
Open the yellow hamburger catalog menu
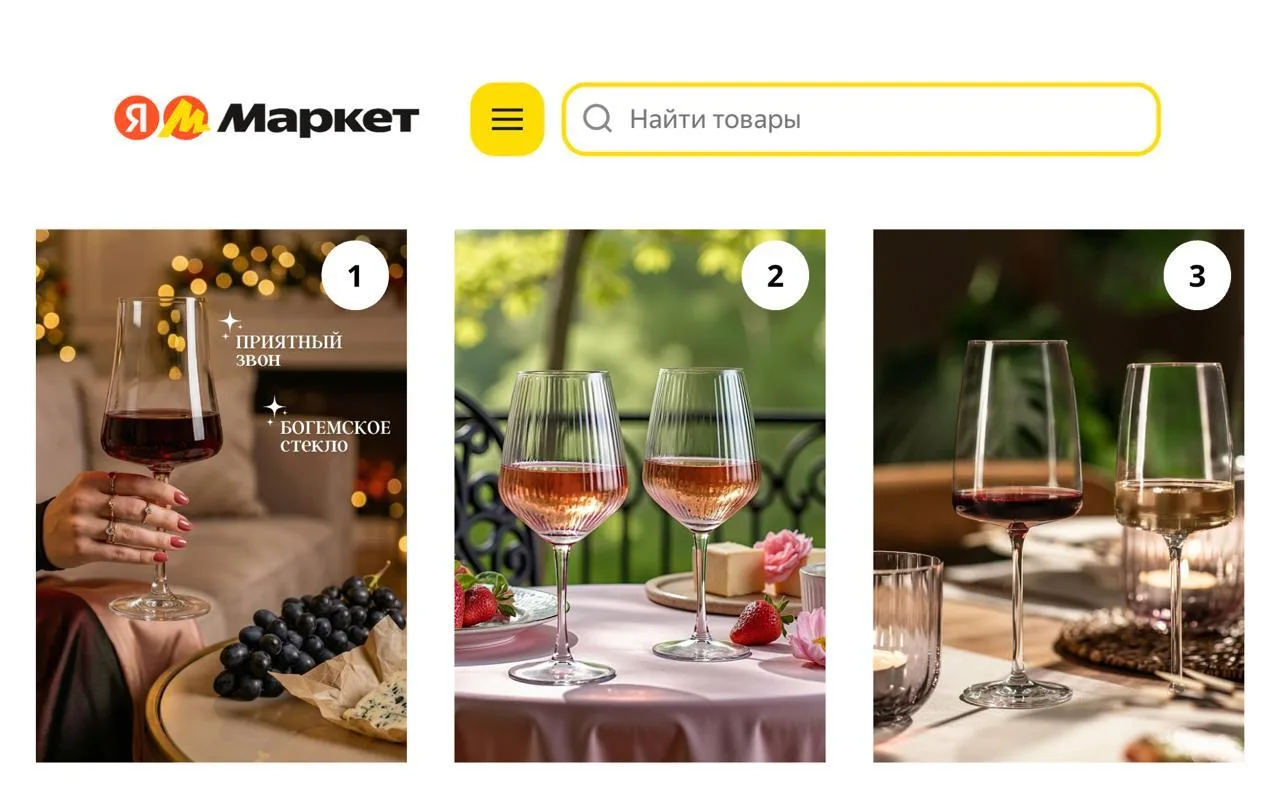[507, 119]
